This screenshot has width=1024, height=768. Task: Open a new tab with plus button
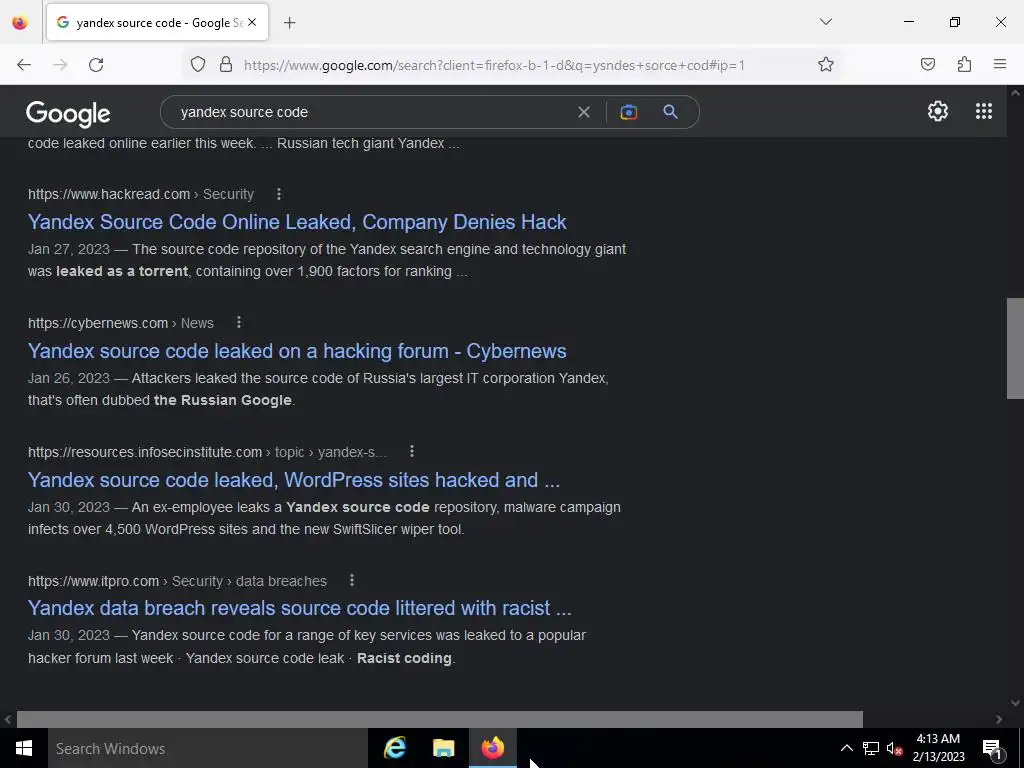[289, 23]
